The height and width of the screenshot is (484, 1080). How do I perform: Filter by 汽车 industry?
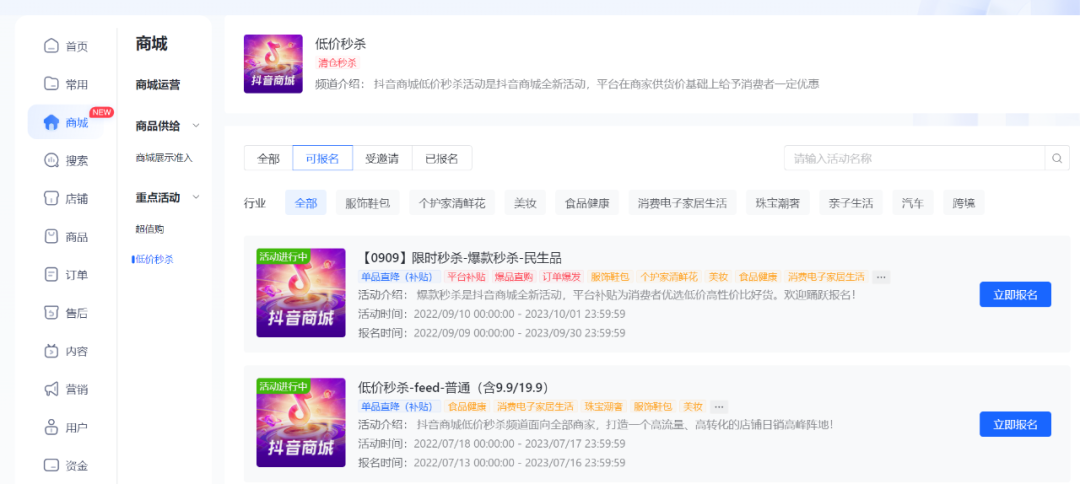pos(913,203)
